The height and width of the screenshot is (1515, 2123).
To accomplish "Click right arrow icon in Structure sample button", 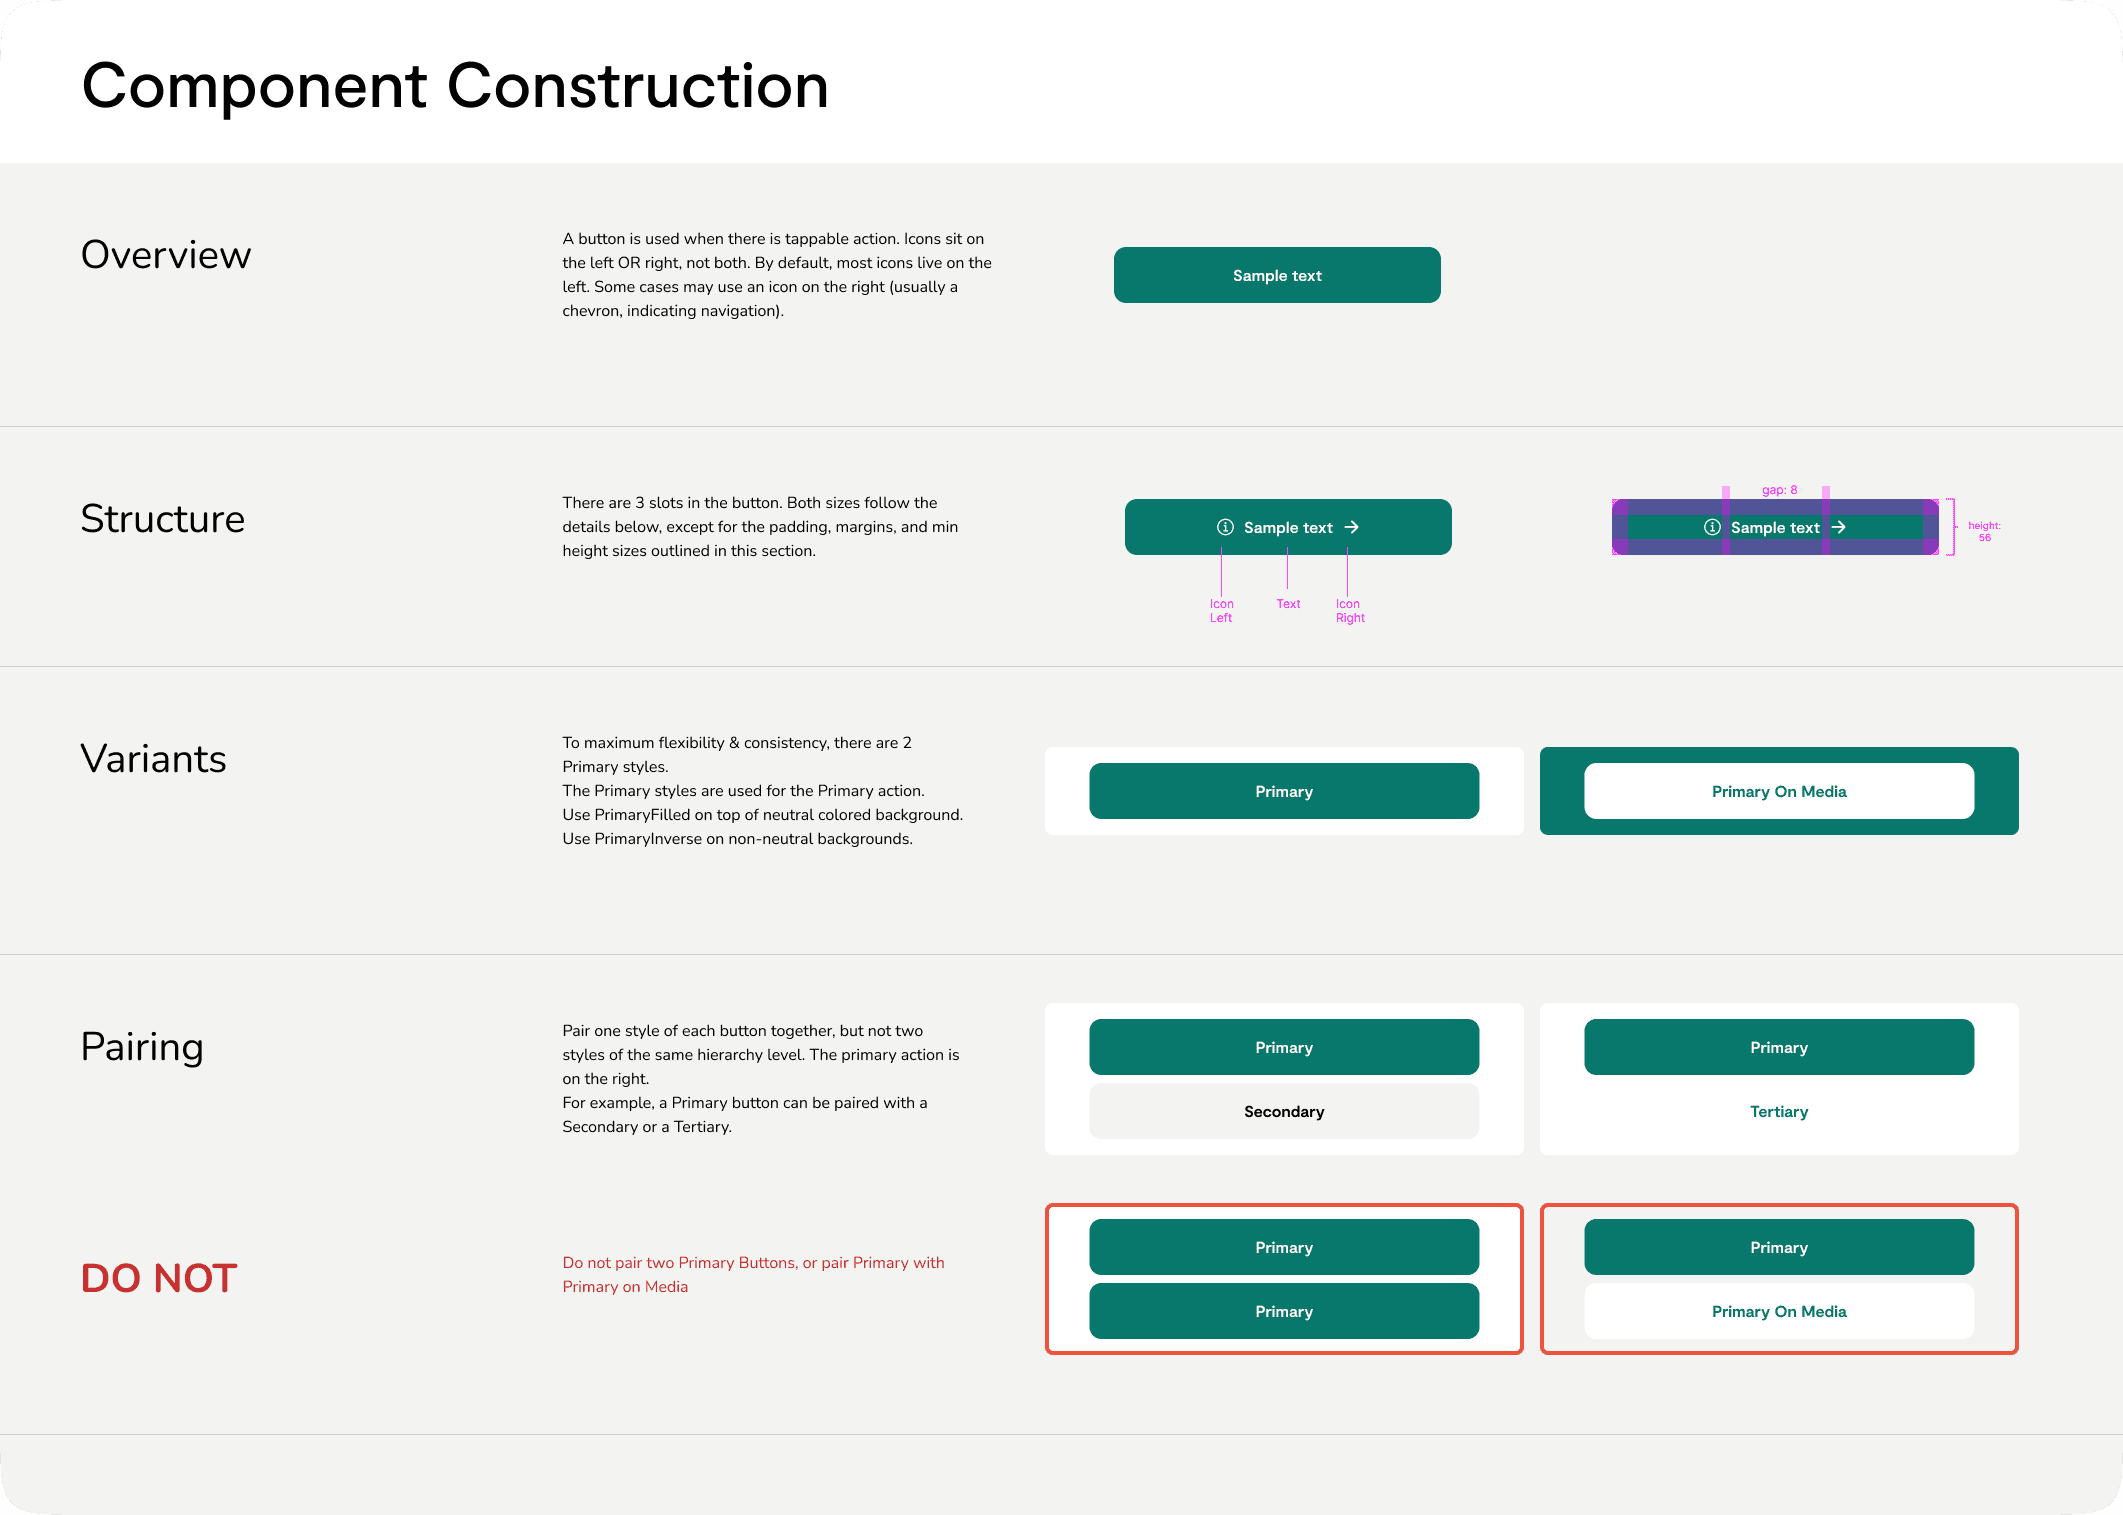I will [1351, 527].
